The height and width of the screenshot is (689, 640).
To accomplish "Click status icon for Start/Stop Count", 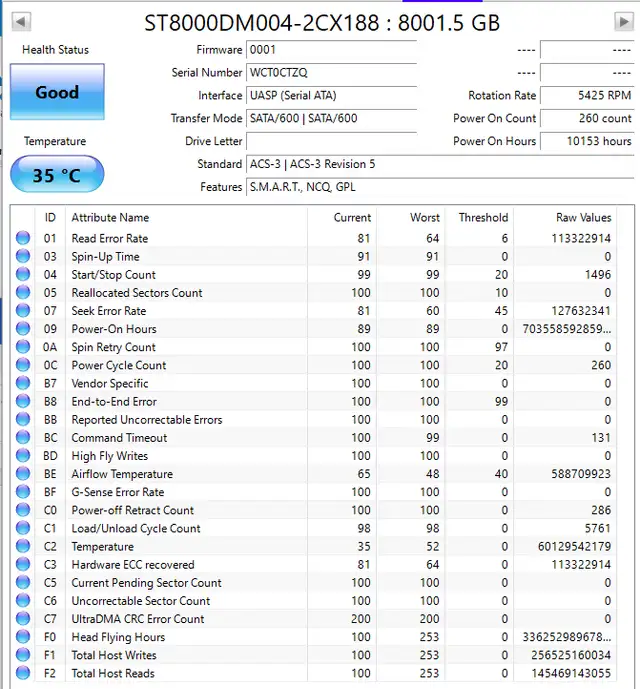I will pyautogui.click(x=23, y=274).
